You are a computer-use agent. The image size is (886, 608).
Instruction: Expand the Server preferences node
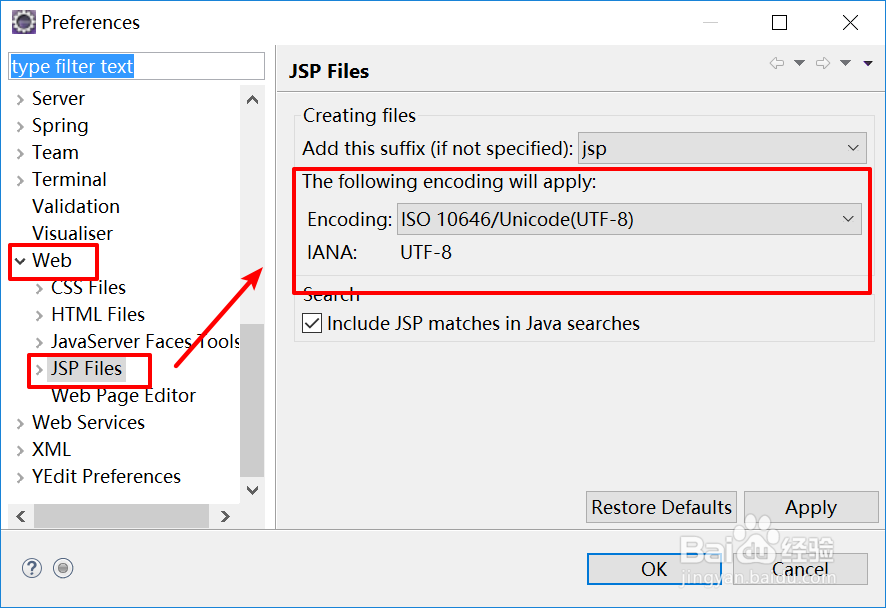pyautogui.click(x=20, y=99)
